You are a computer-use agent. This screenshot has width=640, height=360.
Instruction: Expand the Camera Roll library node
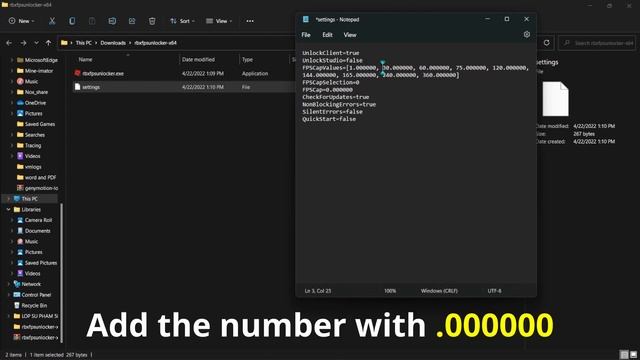click(x=12, y=220)
